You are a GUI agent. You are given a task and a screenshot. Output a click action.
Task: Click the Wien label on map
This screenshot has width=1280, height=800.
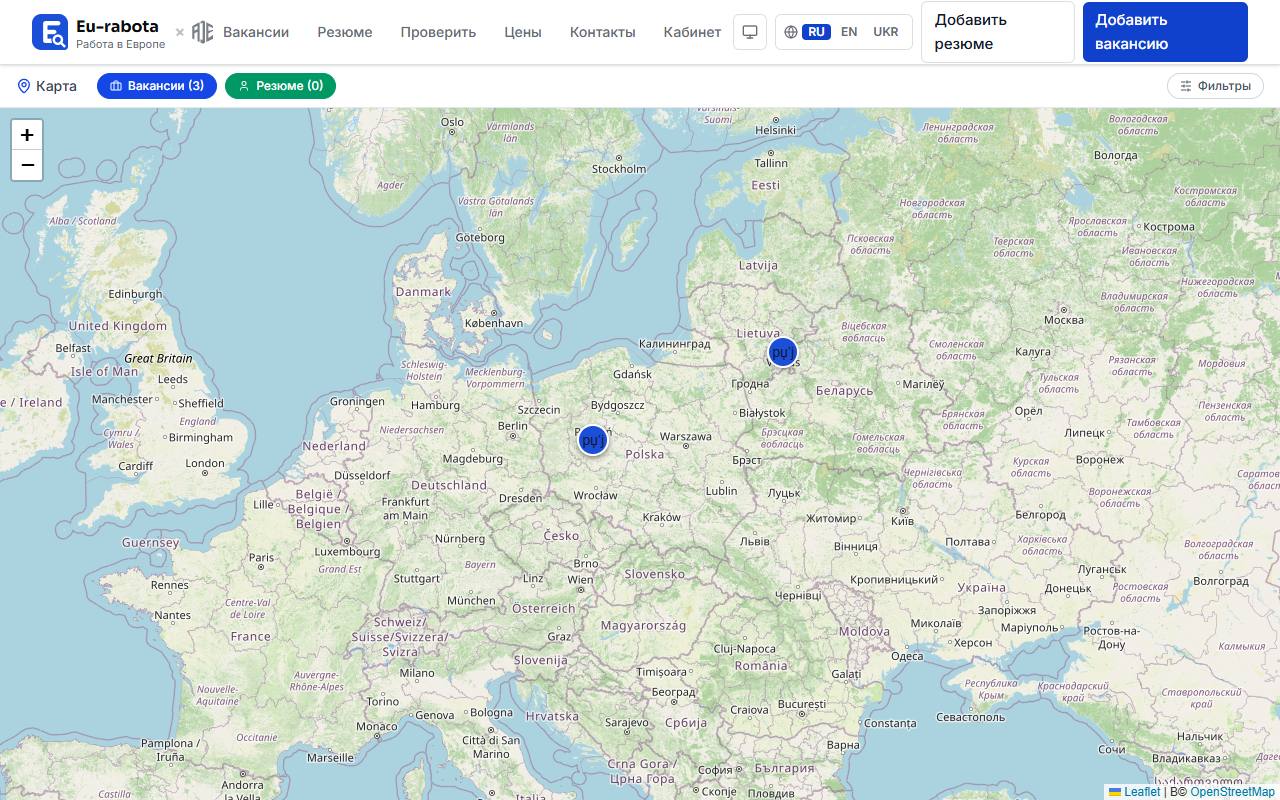580,580
